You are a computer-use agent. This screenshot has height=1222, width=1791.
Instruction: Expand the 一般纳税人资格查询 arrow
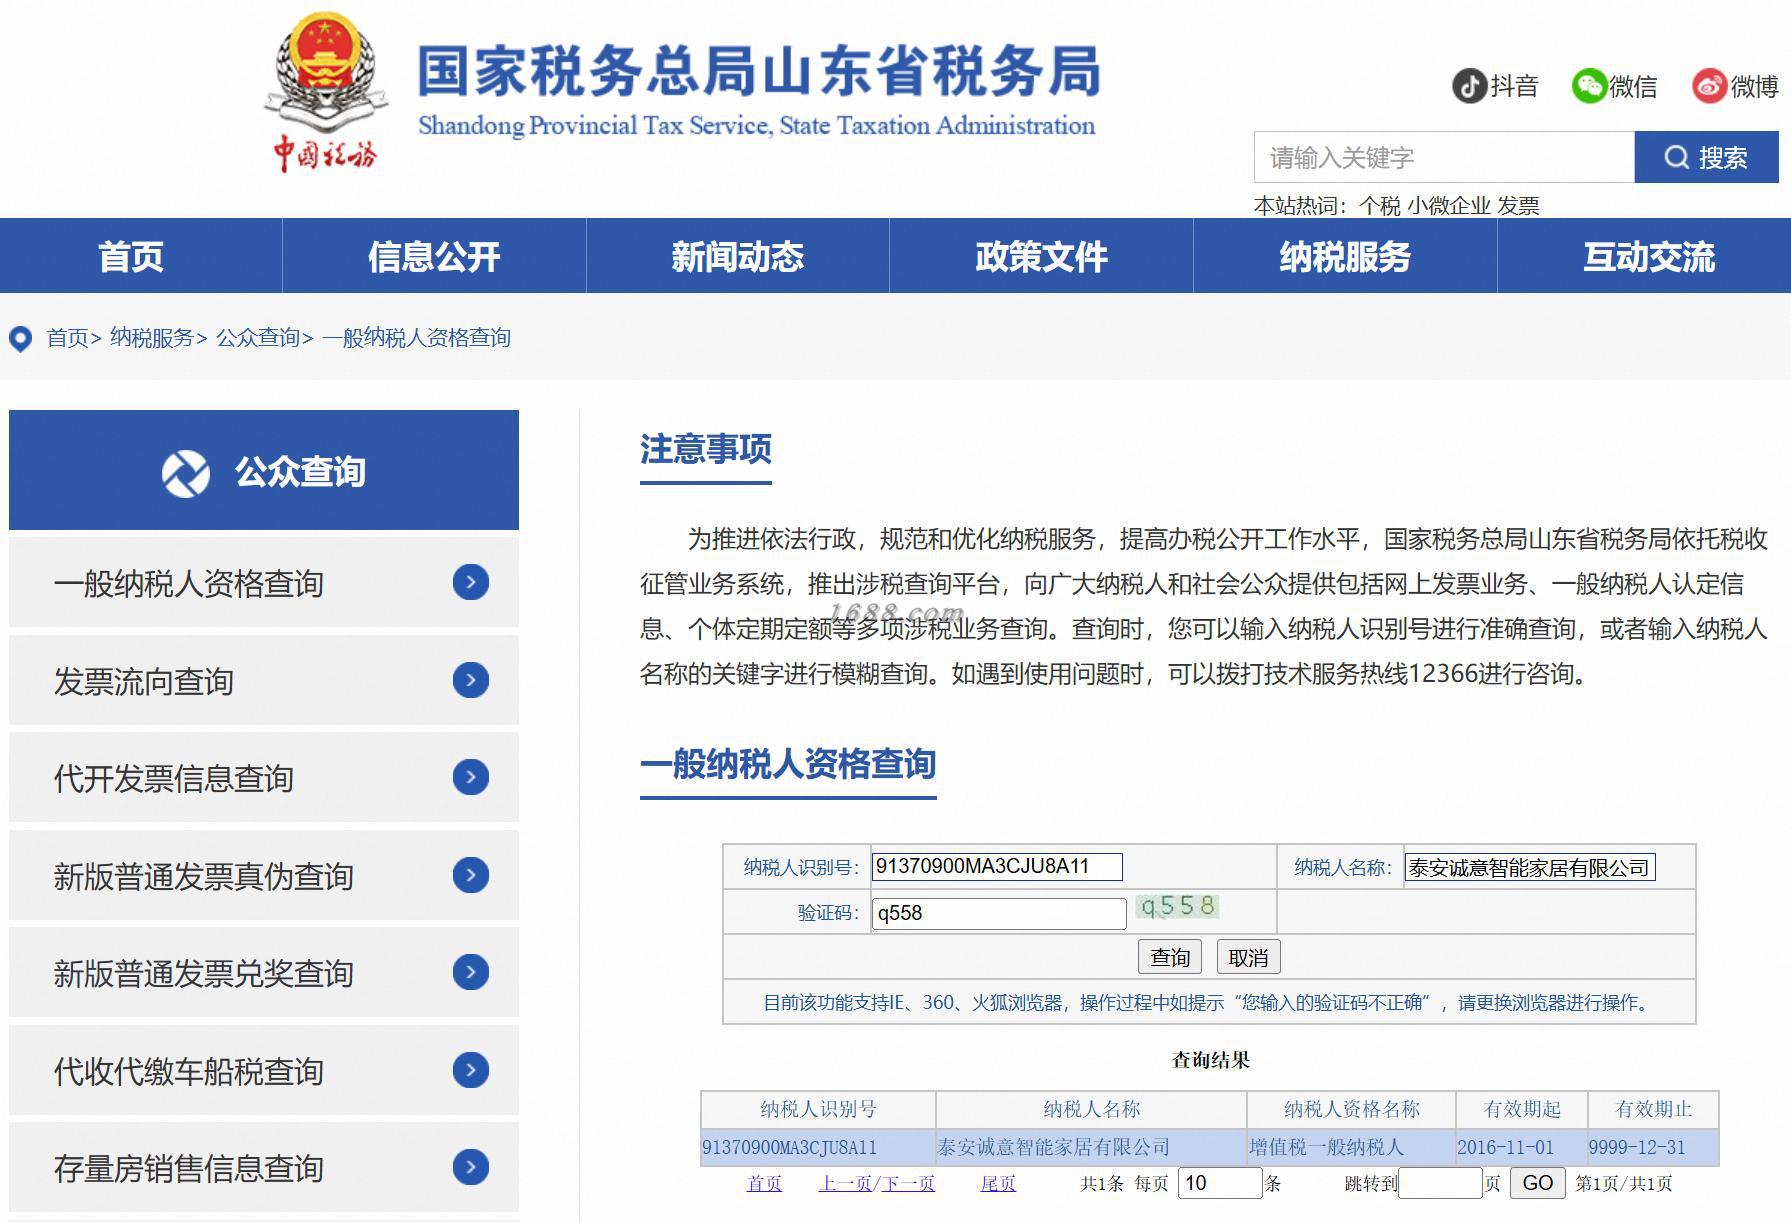pyautogui.click(x=471, y=582)
